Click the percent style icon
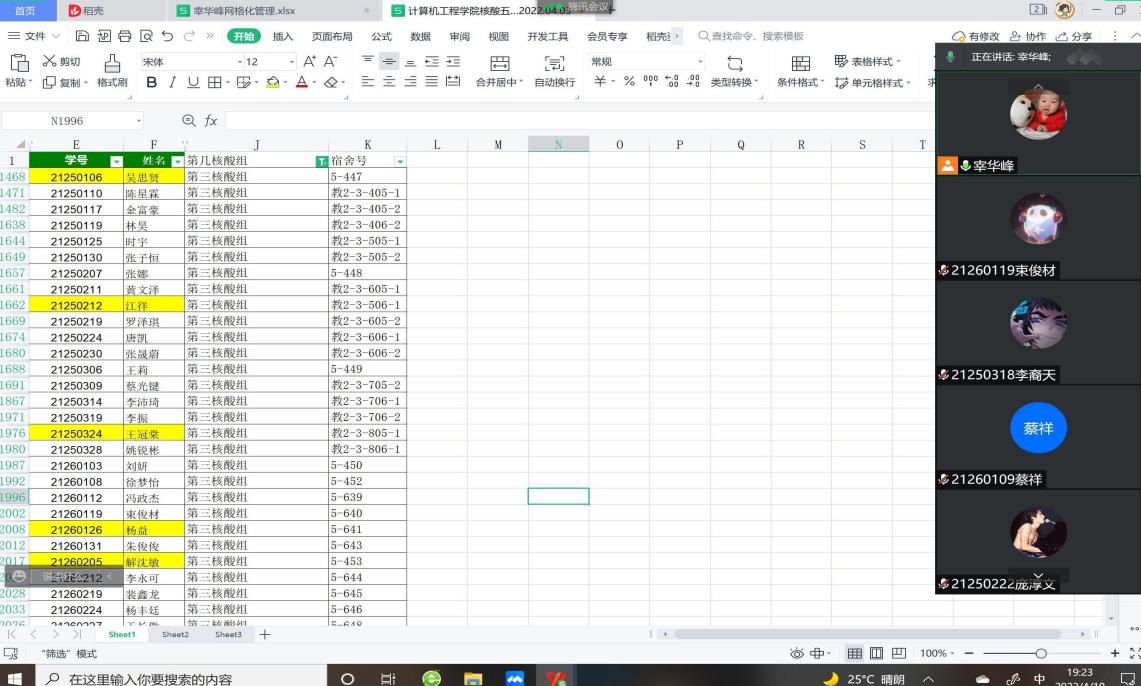The width and height of the screenshot is (1141, 686). pyautogui.click(x=629, y=81)
